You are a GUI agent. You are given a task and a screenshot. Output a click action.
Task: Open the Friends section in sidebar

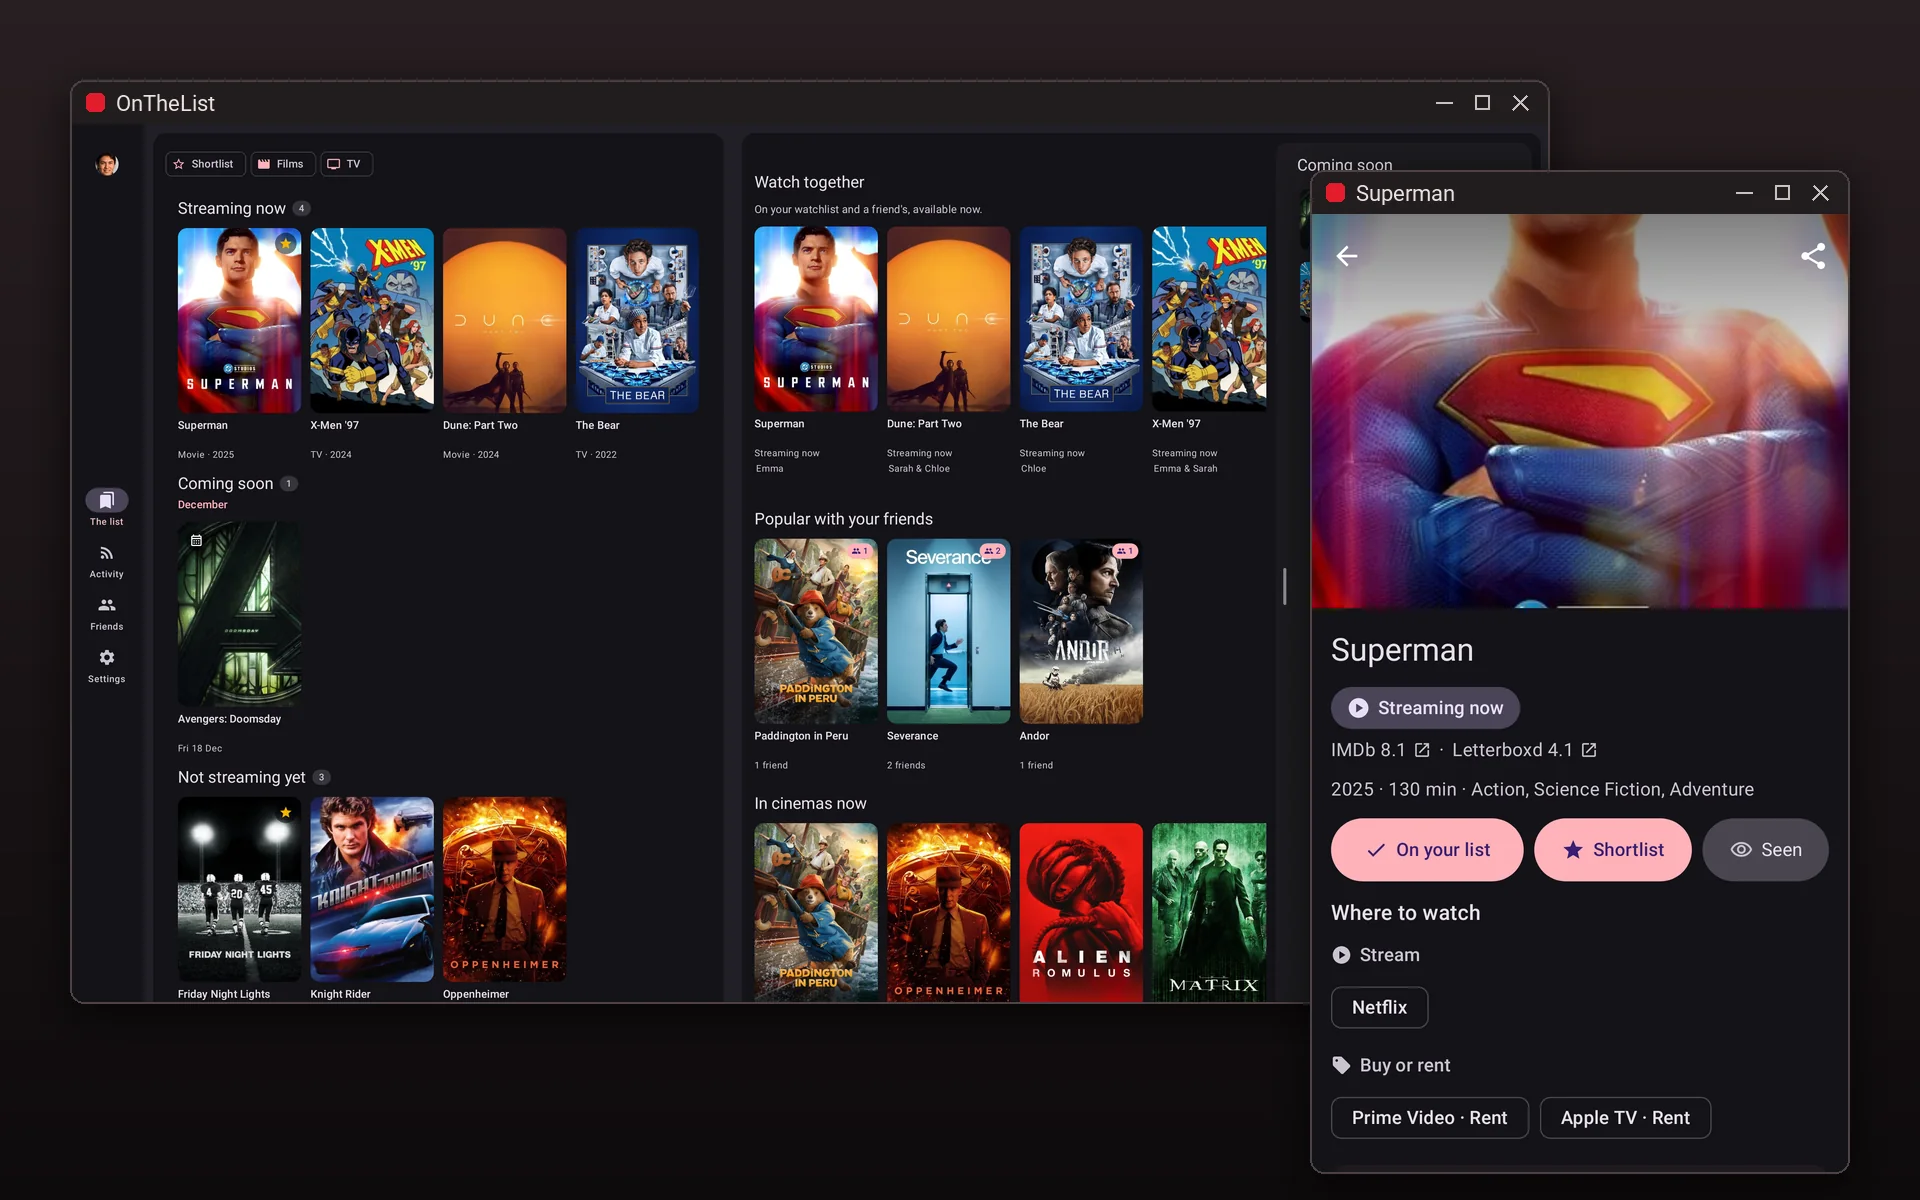[106, 614]
